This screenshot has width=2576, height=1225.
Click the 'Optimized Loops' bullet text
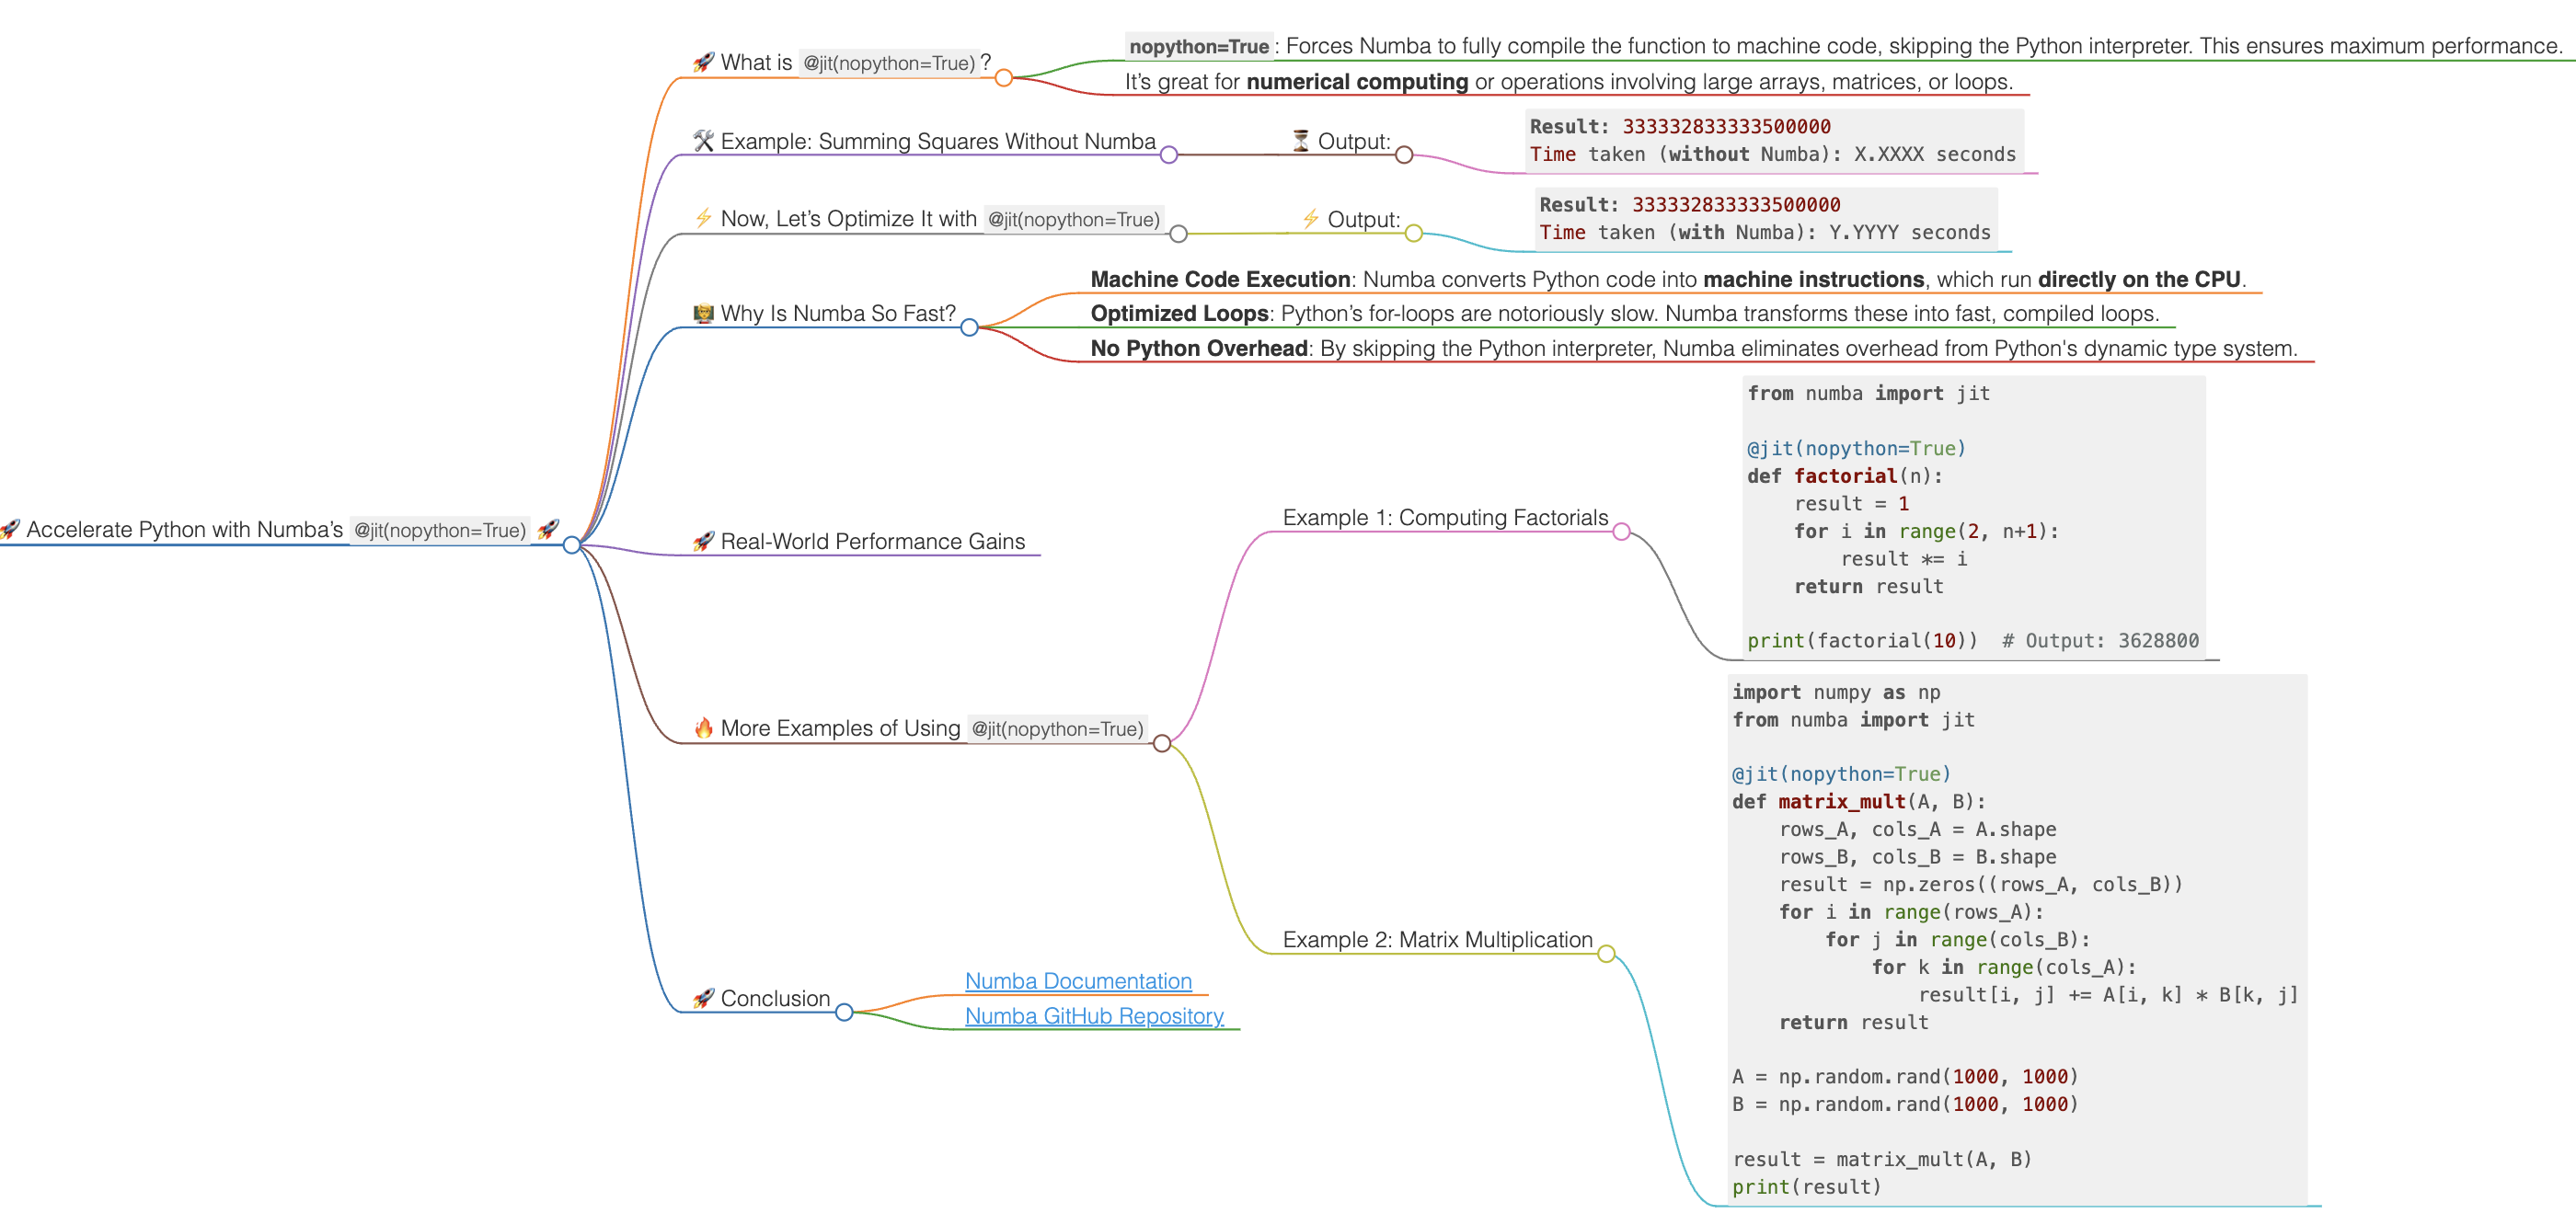[1624, 313]
